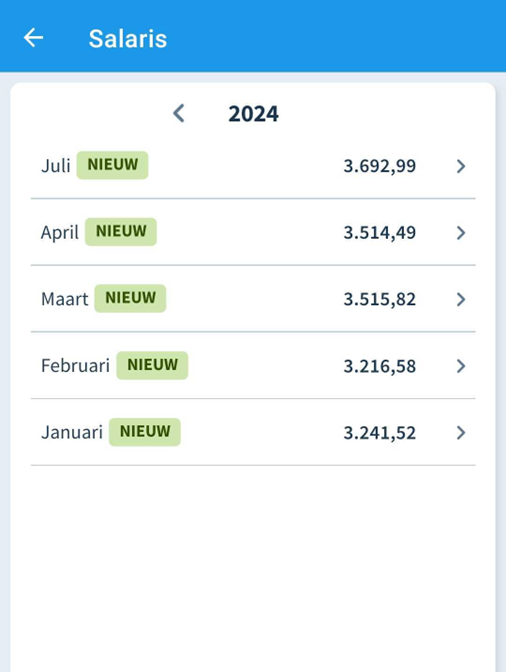Click the 3.692,99 amount
506x672 pixels.
pyautogui.click(x=380, y=166)
